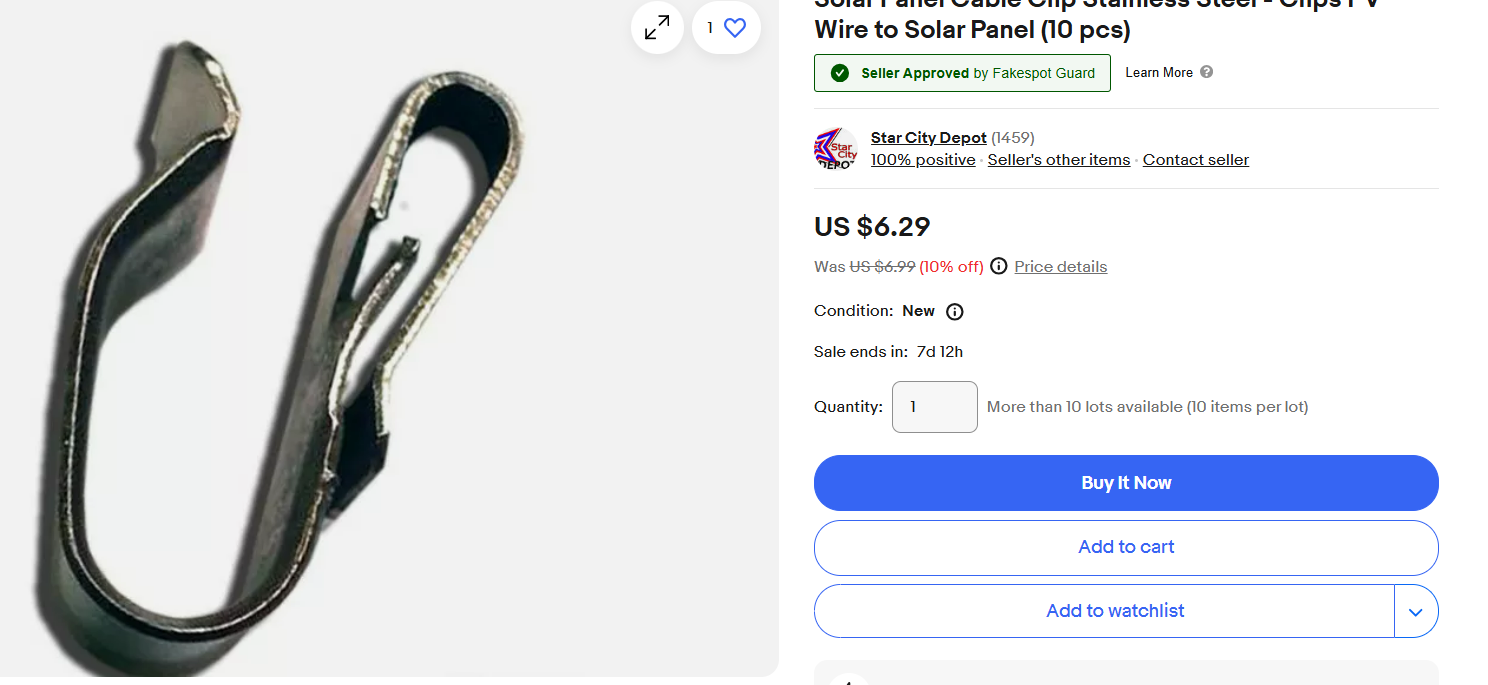Open the Price details link

coord(1060,267)
